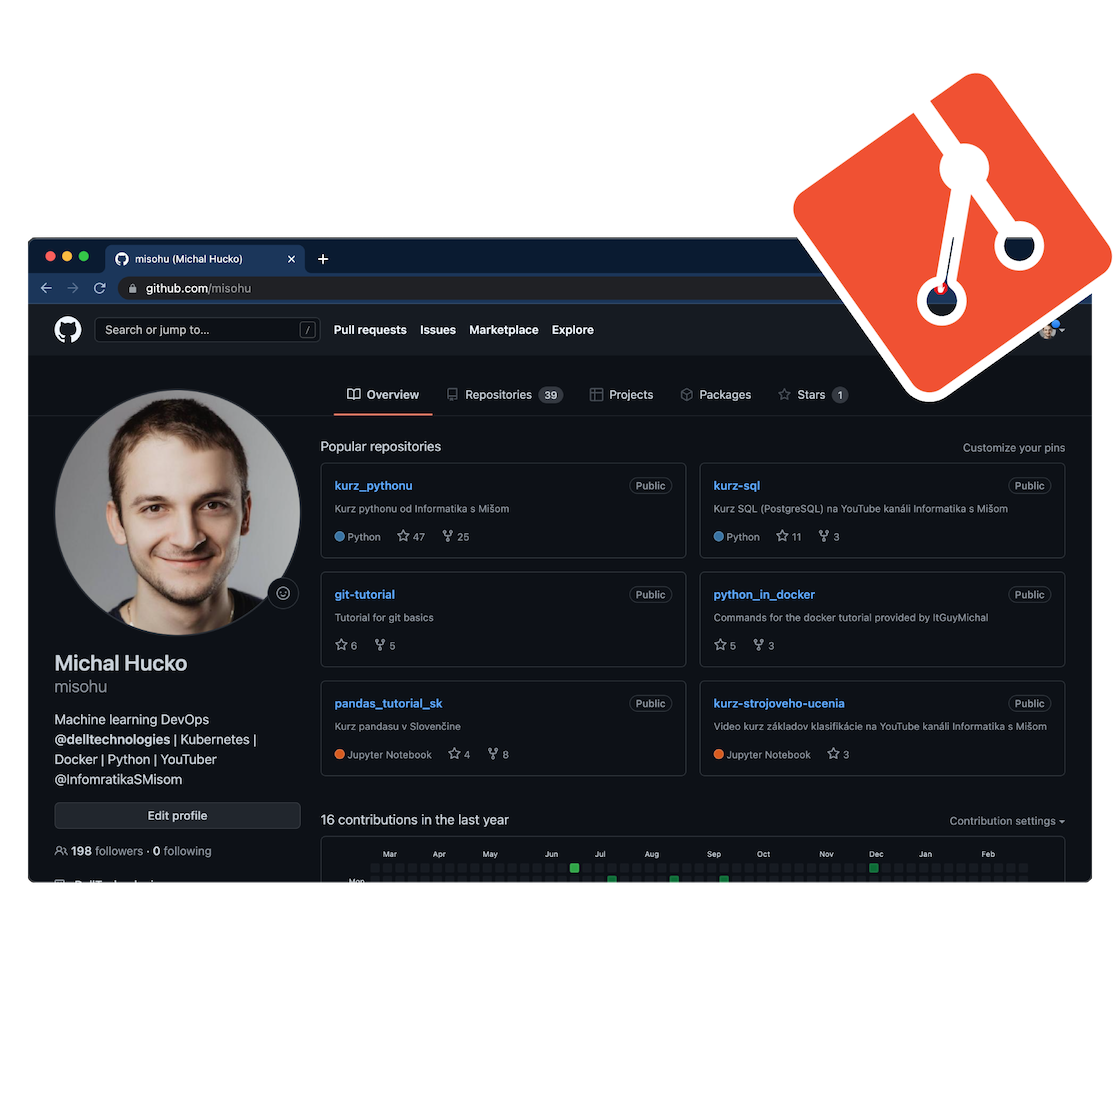
Task: Open Issues in the header
Action: click(x=438, y=330)
